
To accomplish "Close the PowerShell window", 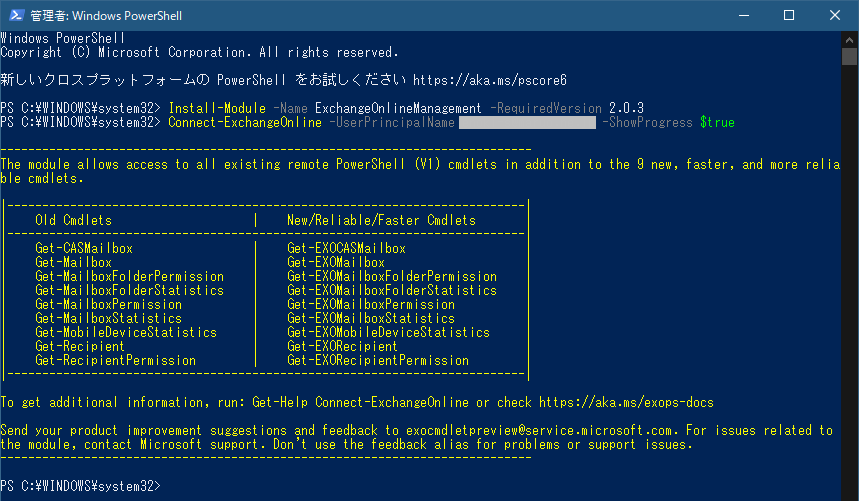I will point(834,15).
